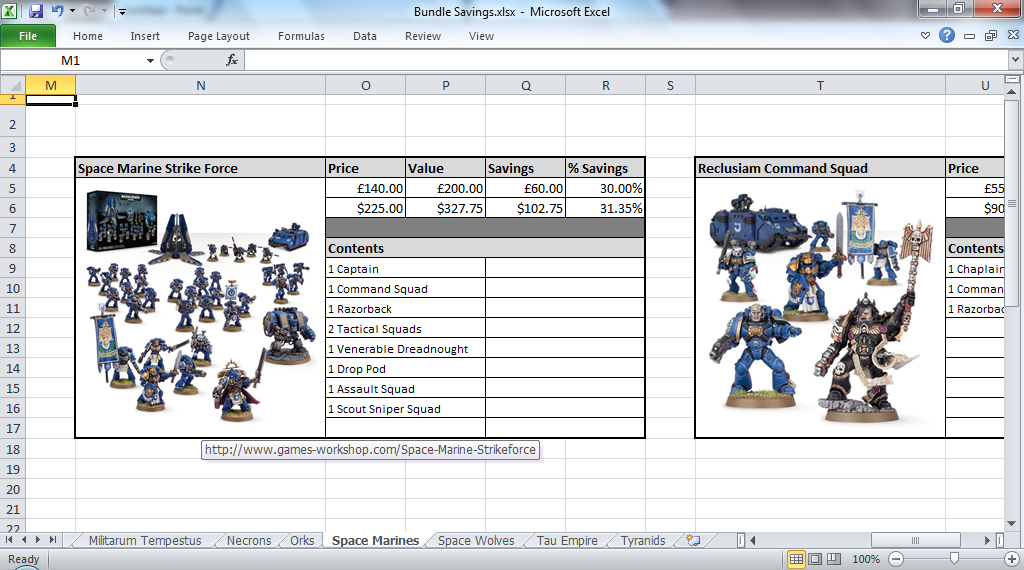Open the Undo history dropdown arrow
This screenshot has width=1024, height=570.
pyautogui.click(x=72, y=11)
